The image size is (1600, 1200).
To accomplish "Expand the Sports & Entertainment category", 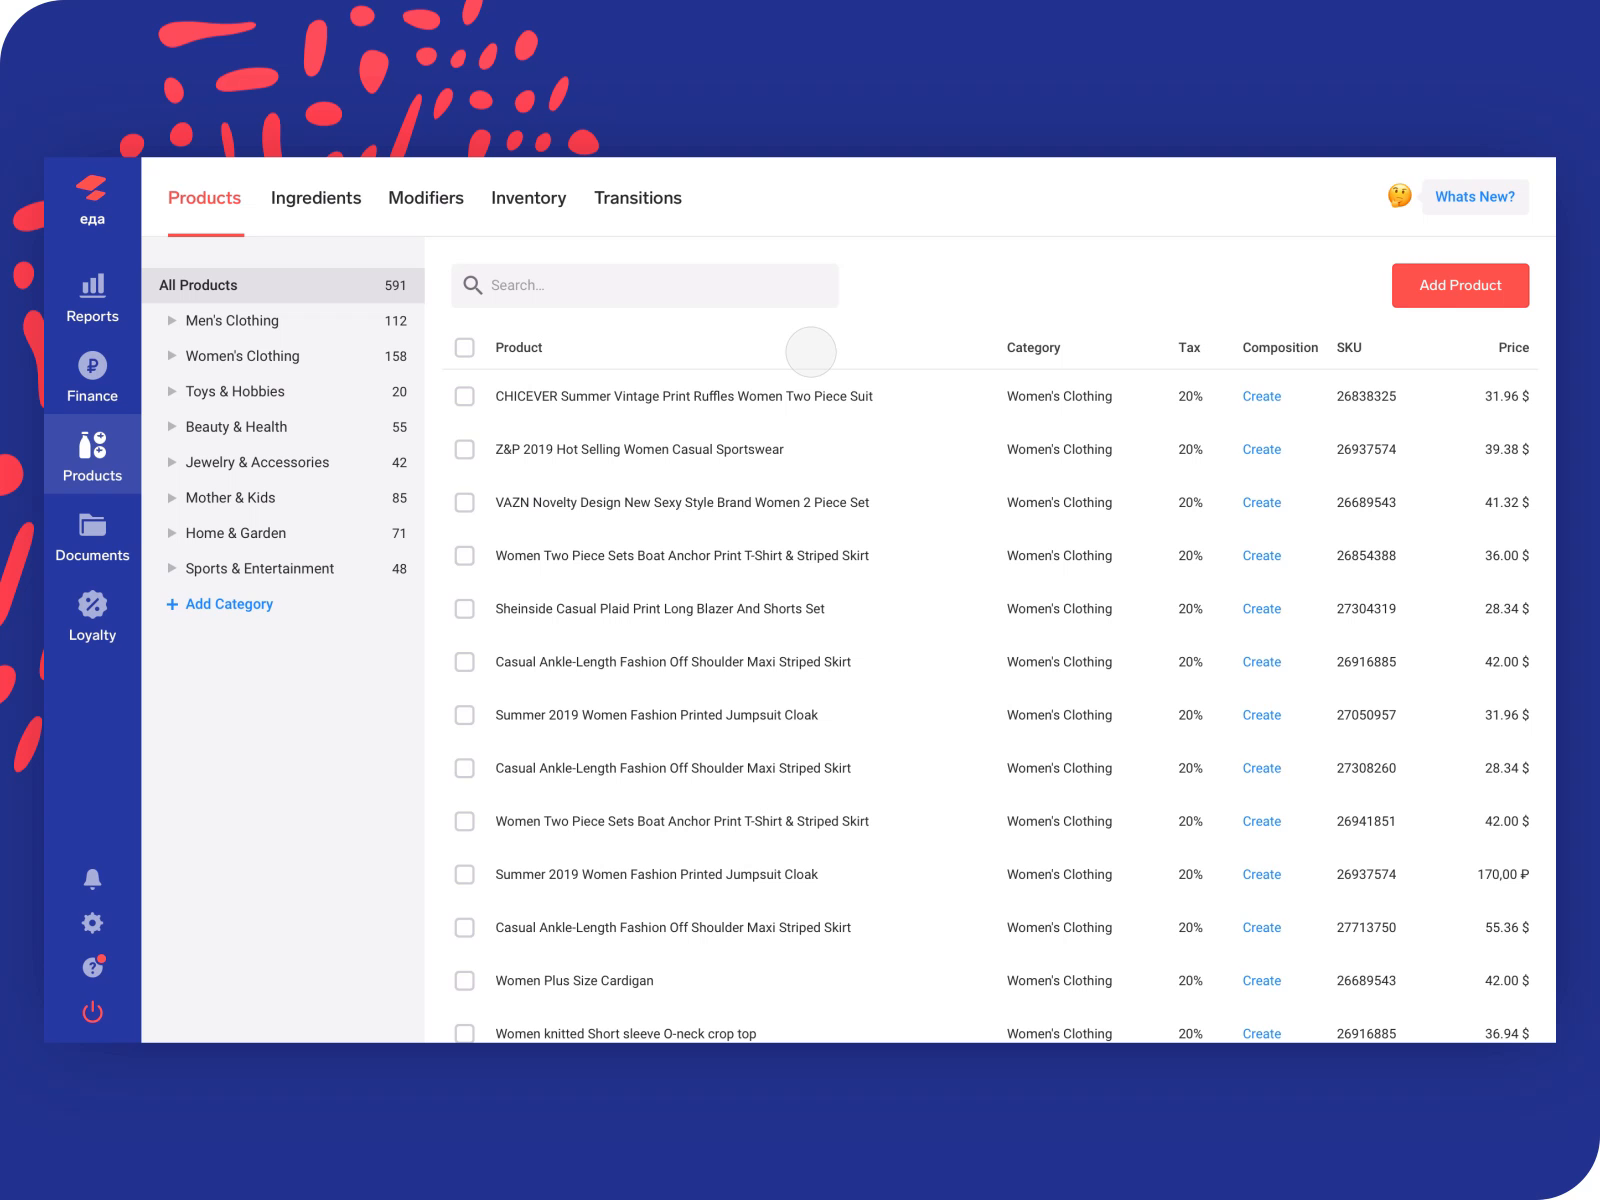I will [171, 568].
